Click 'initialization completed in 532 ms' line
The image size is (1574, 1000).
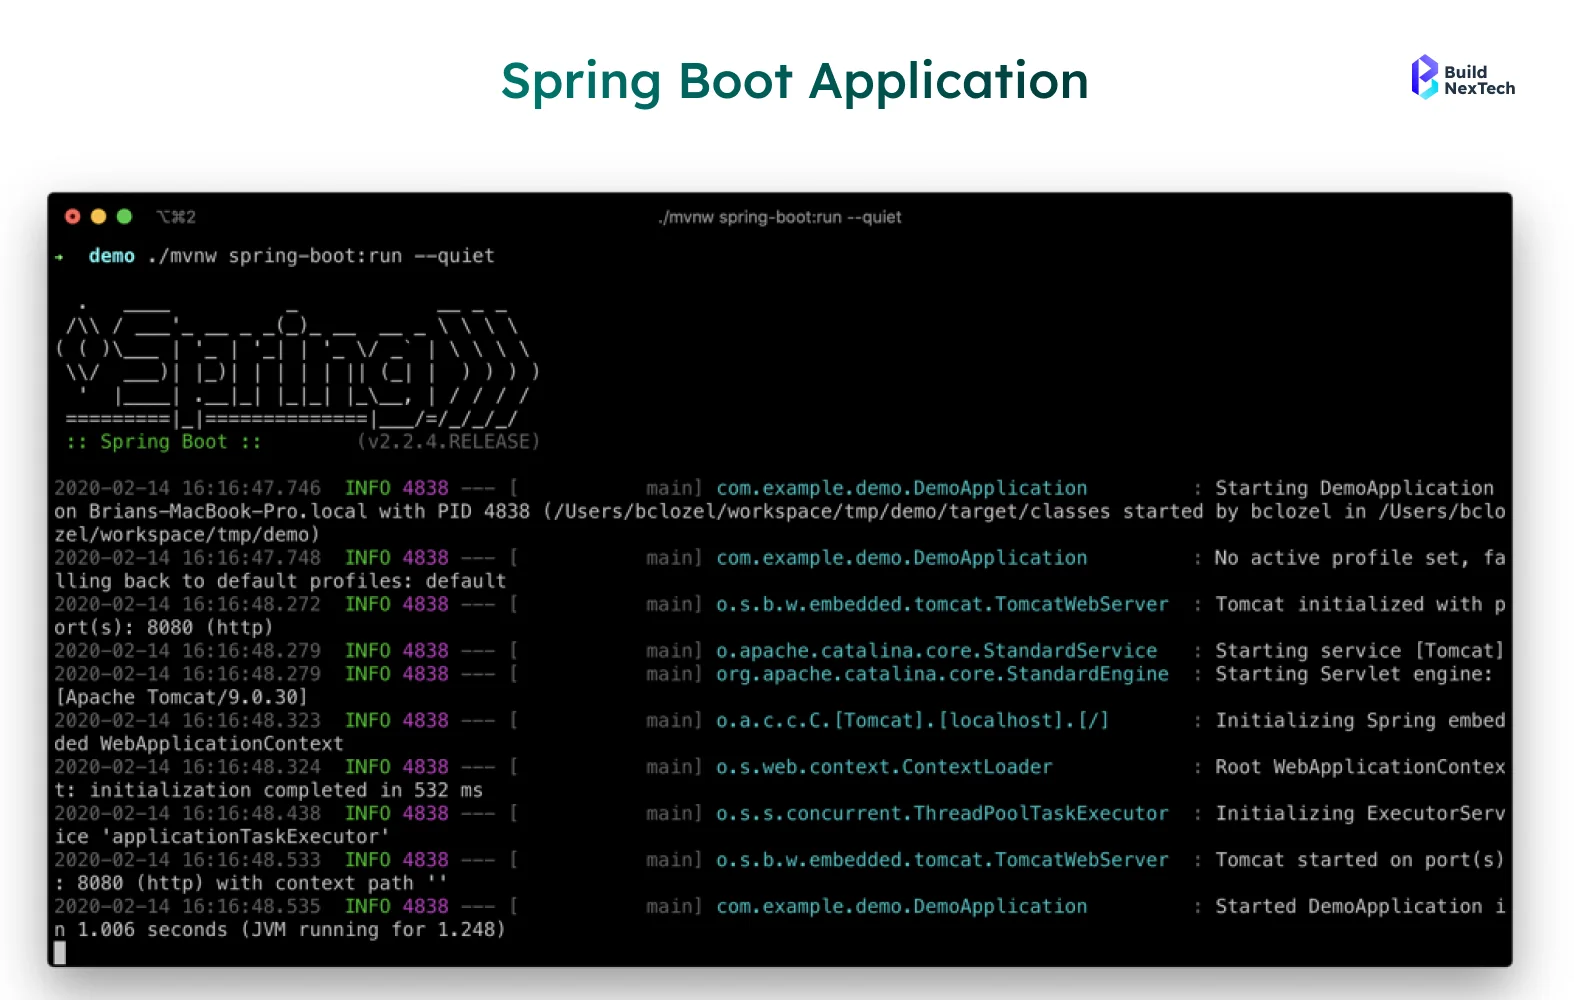(286, 790)
